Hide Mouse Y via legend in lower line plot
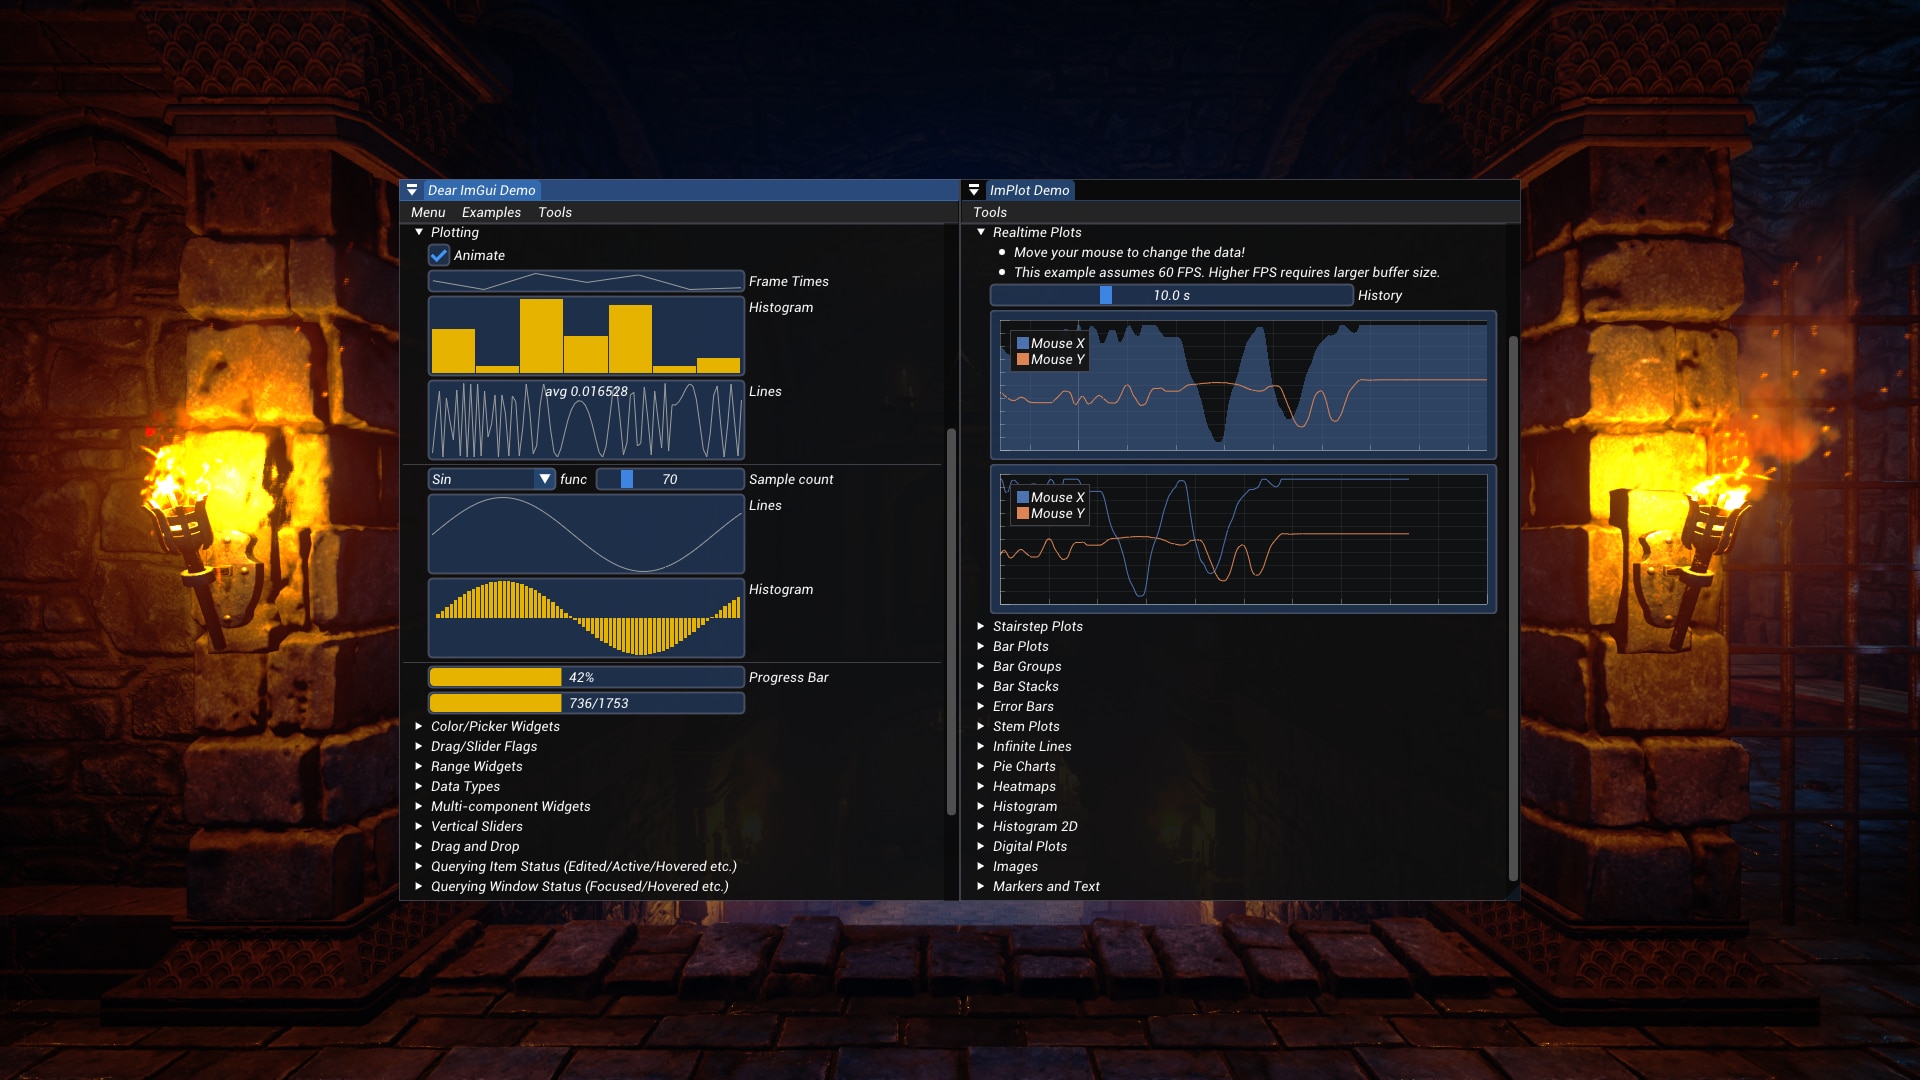This screenshot has height=1080, width=1920. click(1022, 512)
